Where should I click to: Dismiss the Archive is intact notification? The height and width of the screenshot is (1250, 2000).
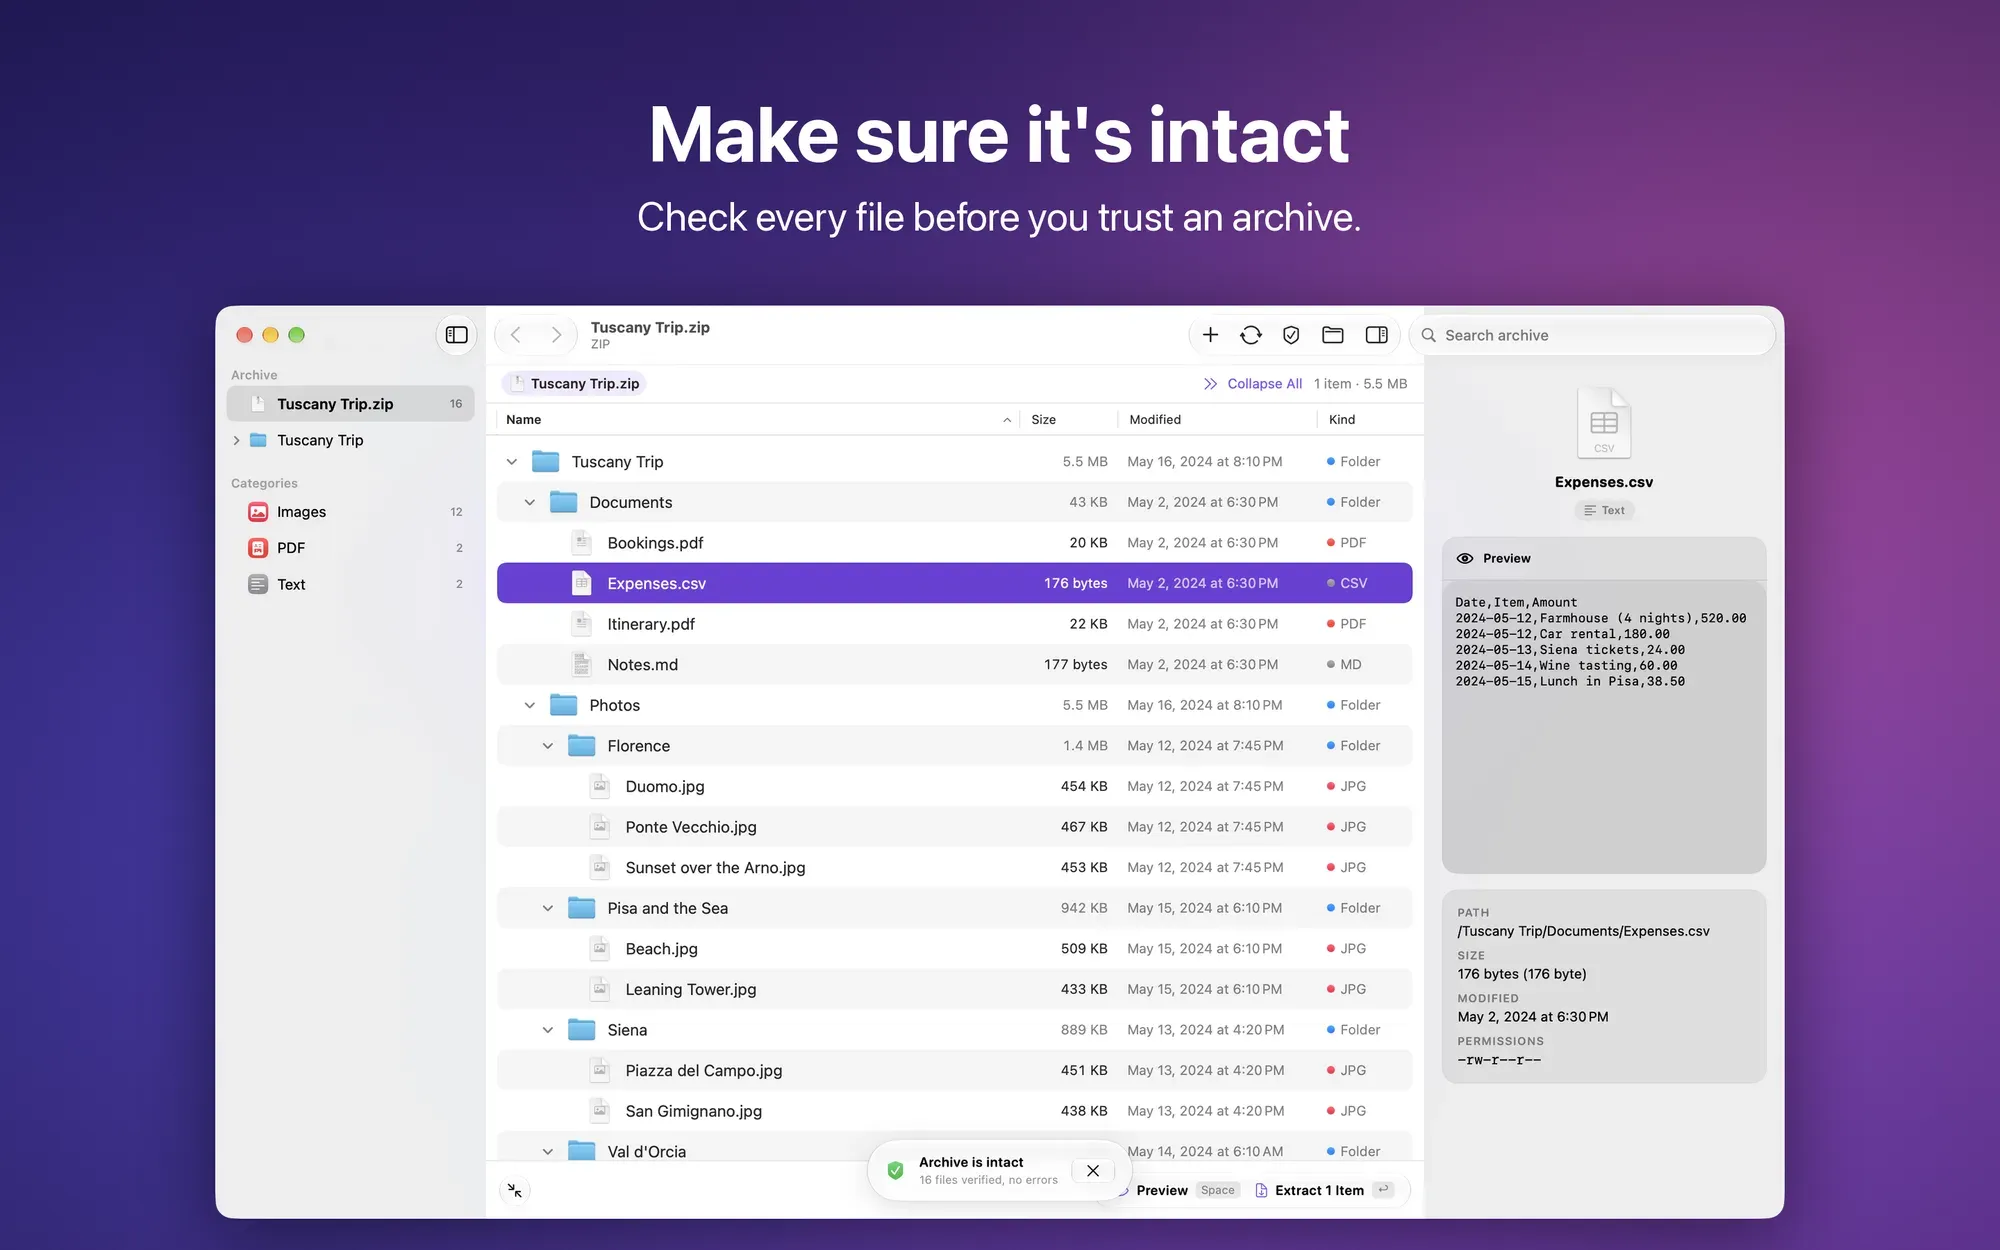pos(1093,1171)
